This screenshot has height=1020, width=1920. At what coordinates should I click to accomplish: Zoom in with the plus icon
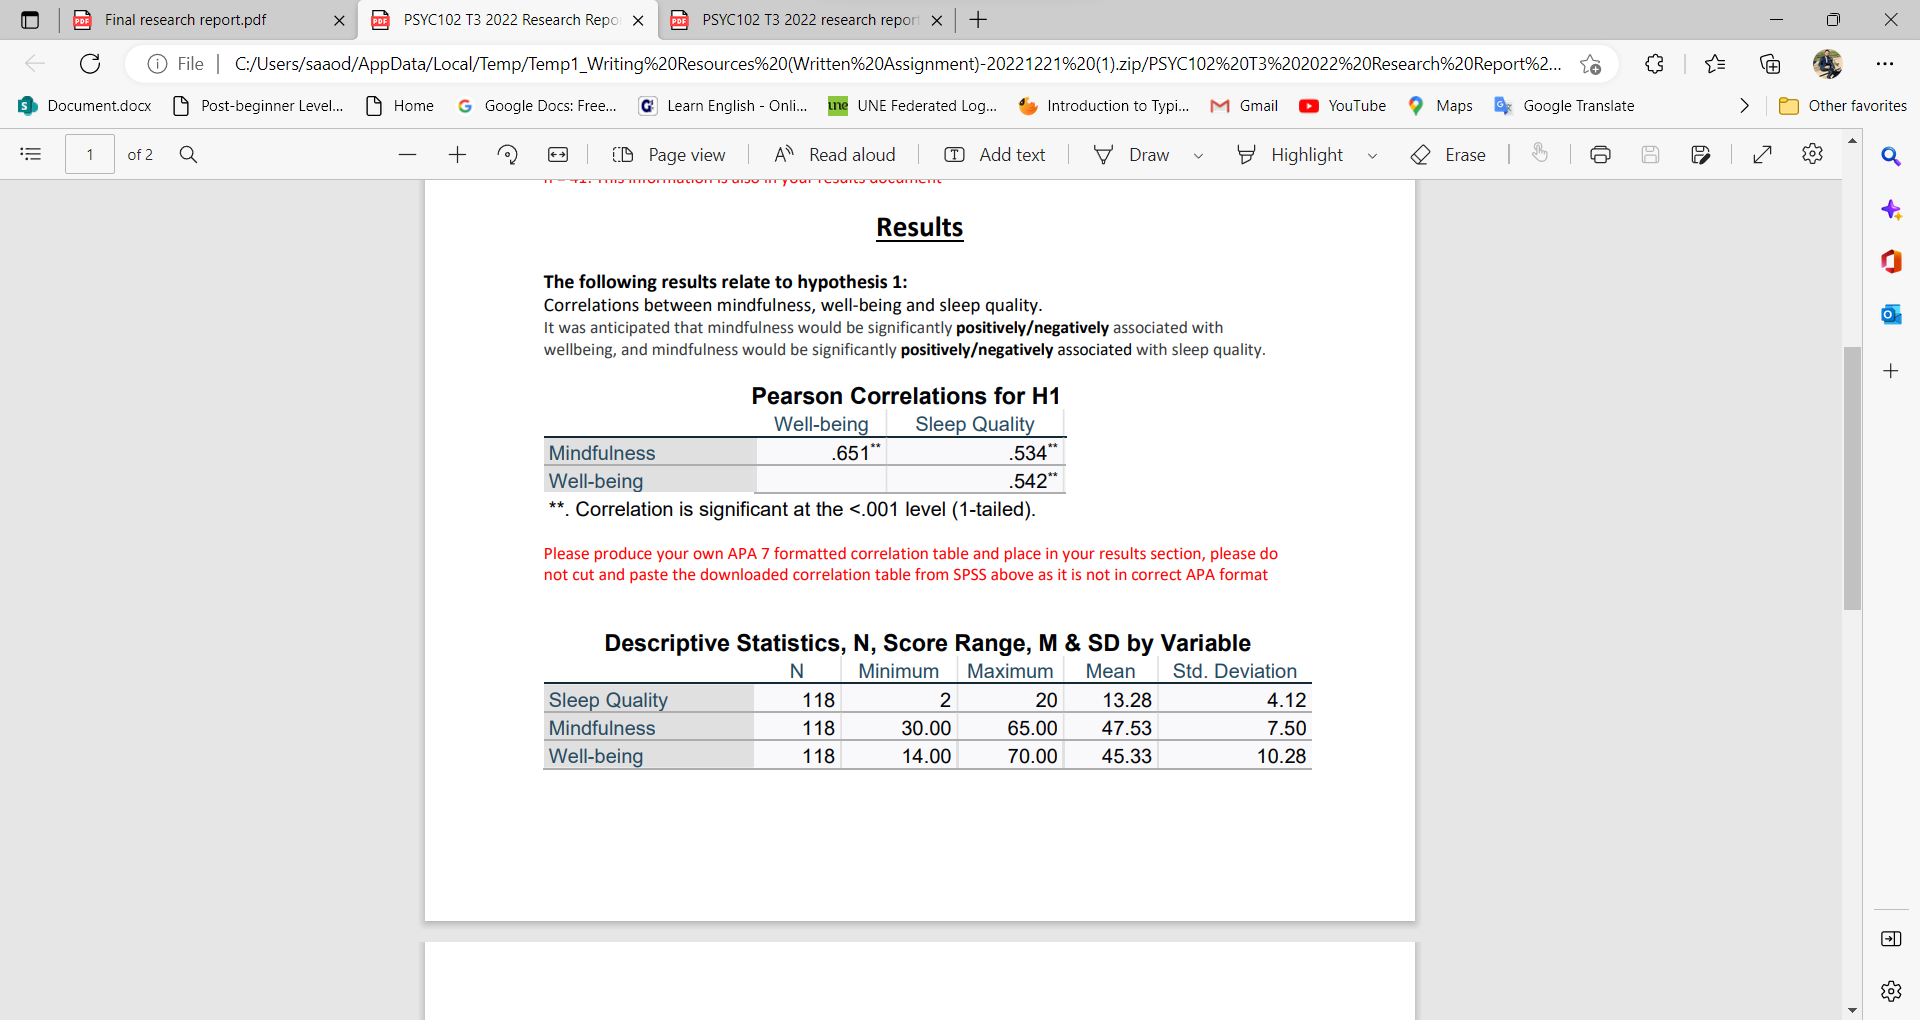point(457,154)
